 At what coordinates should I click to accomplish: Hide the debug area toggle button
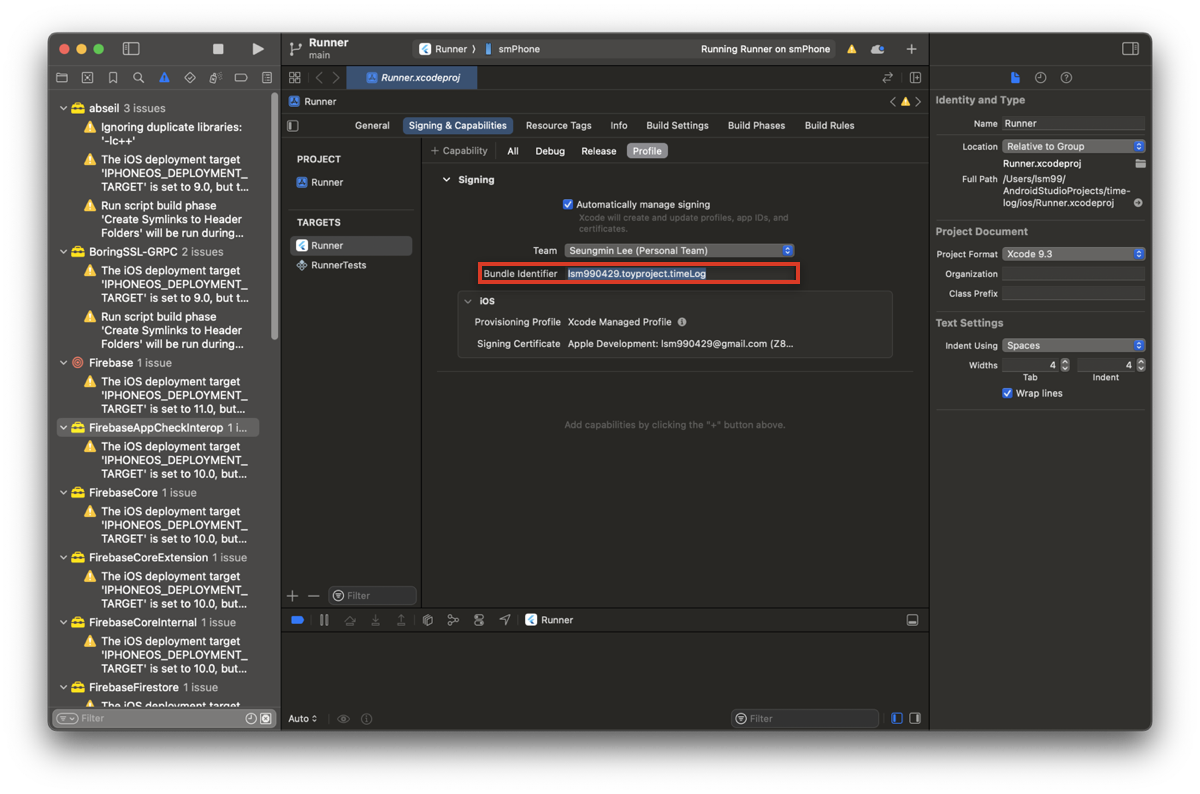click(912, 620)
